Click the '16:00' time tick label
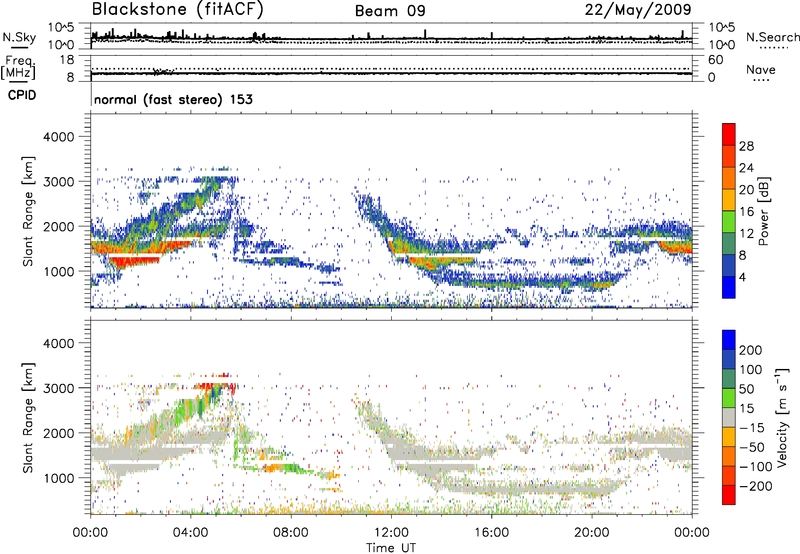The image size is (800, 554). point(491,533)
